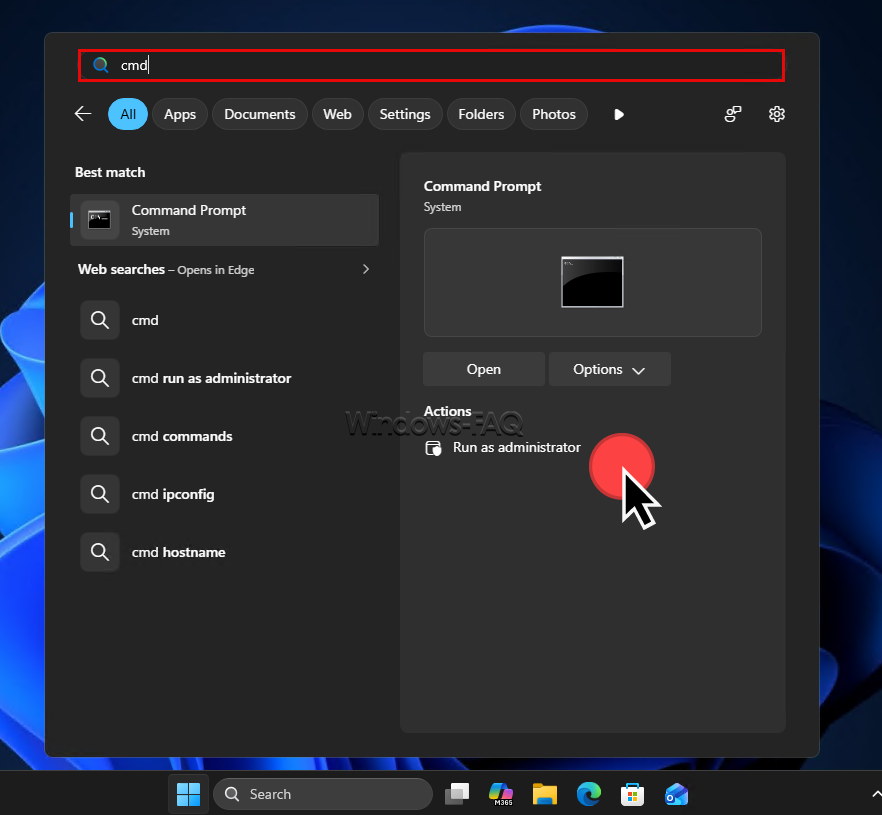Screen dimensions: 882x815
Task: Launch Outlook from the taskbar
Action: click(676, 794)
